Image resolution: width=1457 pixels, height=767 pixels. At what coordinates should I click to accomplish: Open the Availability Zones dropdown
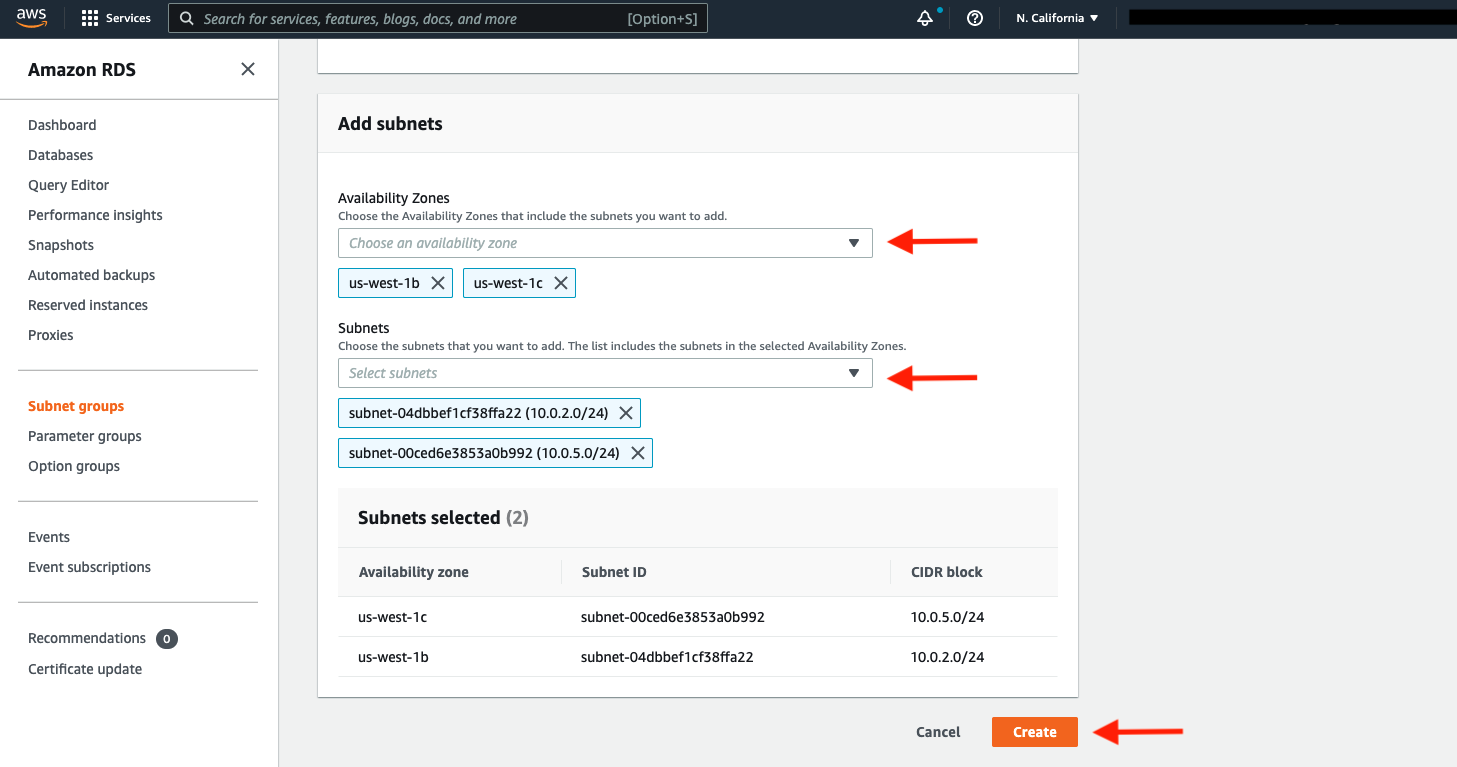(605, 243)
